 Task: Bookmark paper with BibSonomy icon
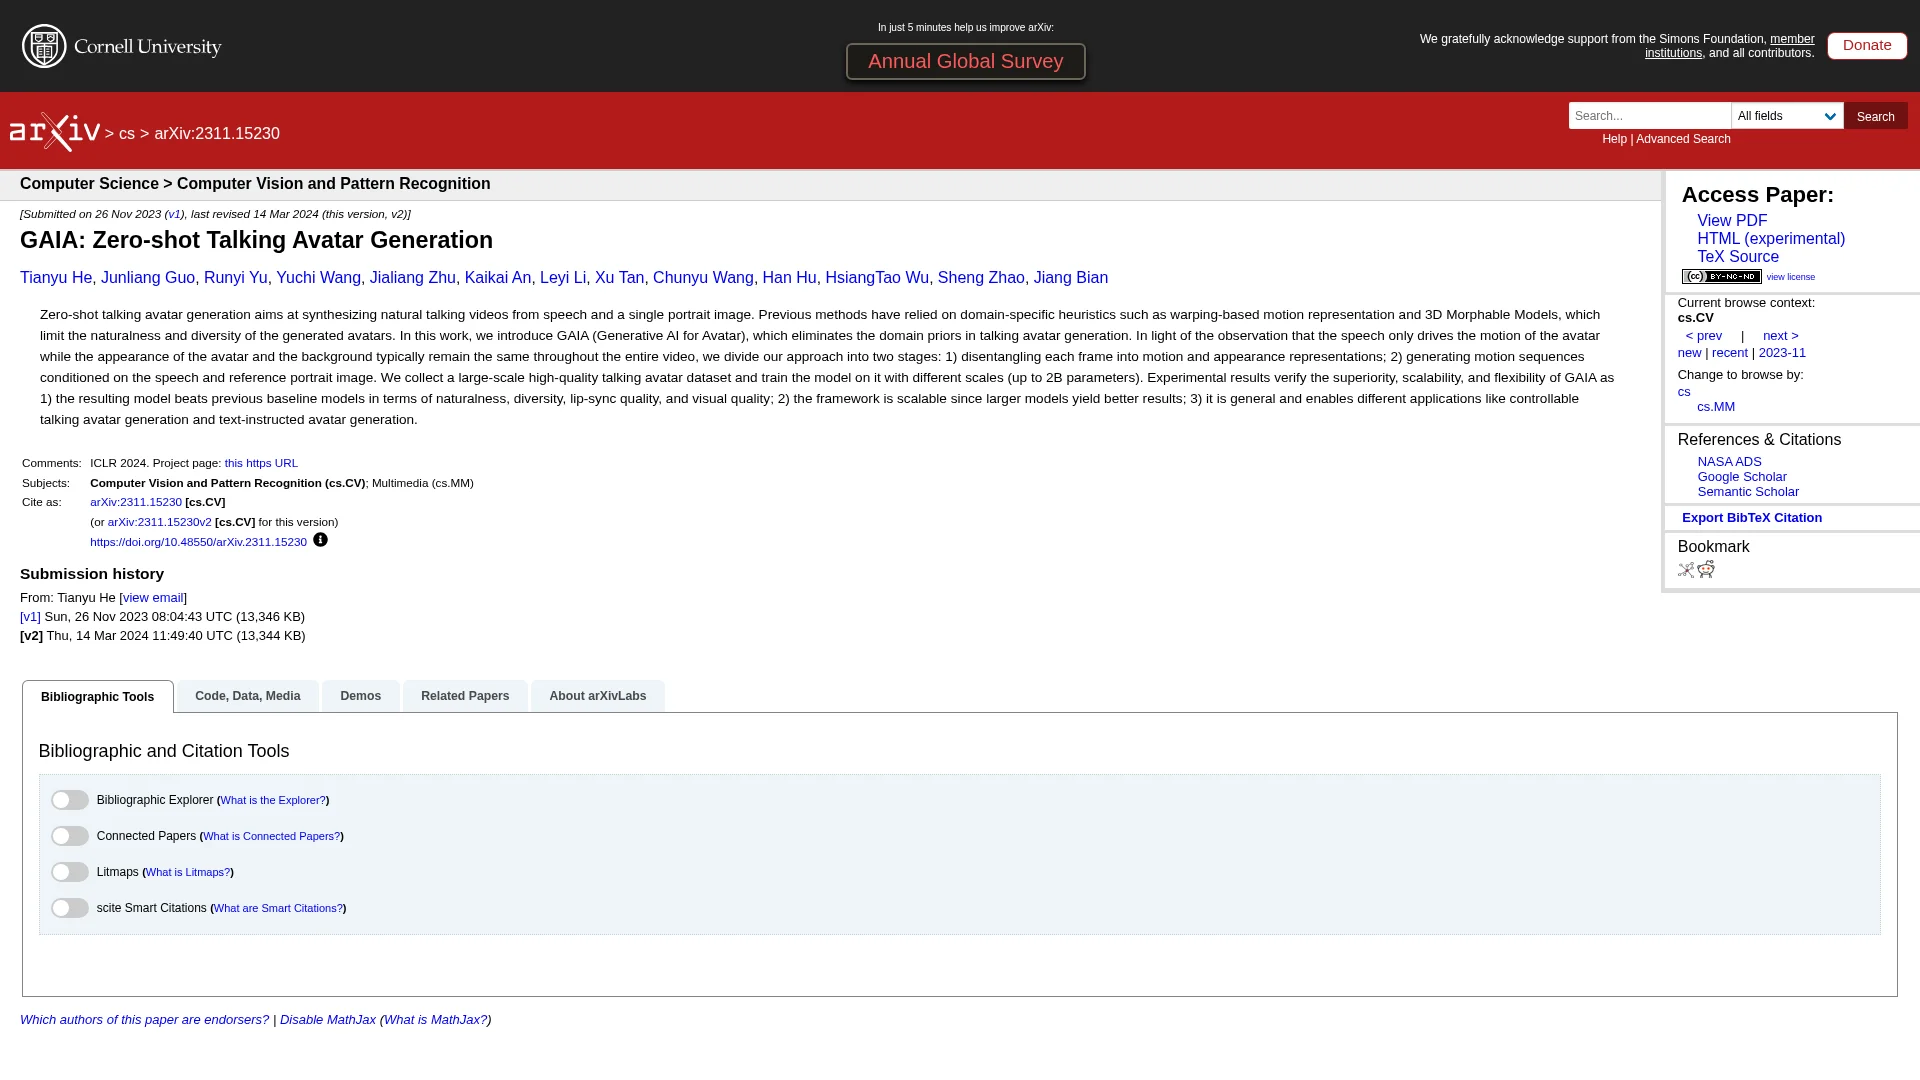point(1686,570)
